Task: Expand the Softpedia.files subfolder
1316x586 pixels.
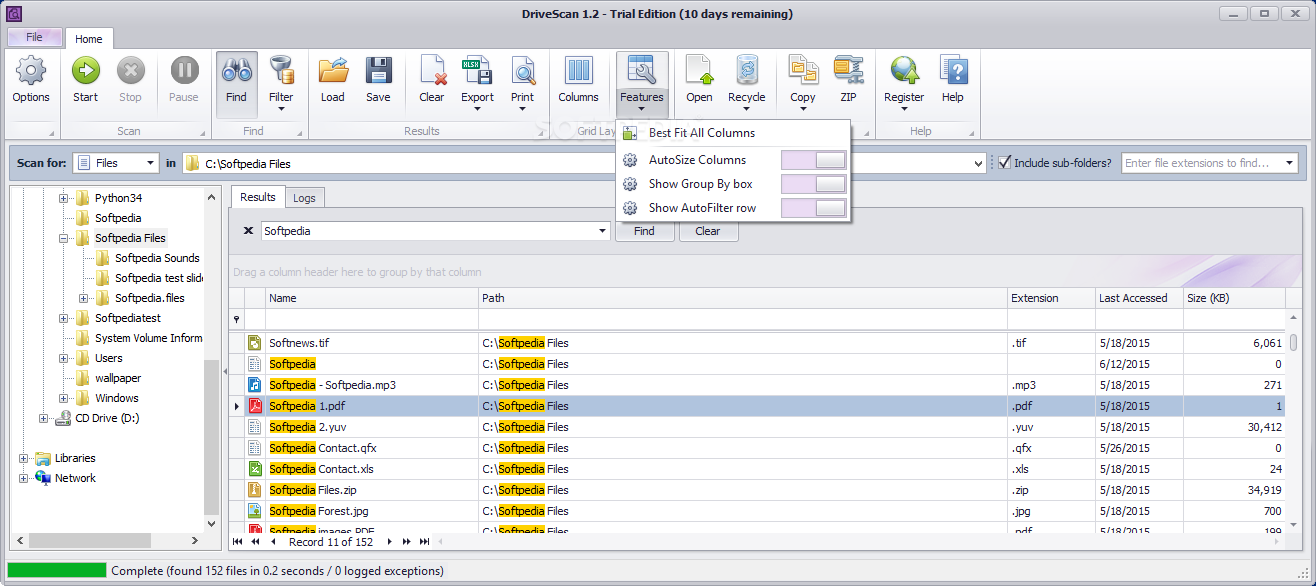Action: tap(84, 298)
